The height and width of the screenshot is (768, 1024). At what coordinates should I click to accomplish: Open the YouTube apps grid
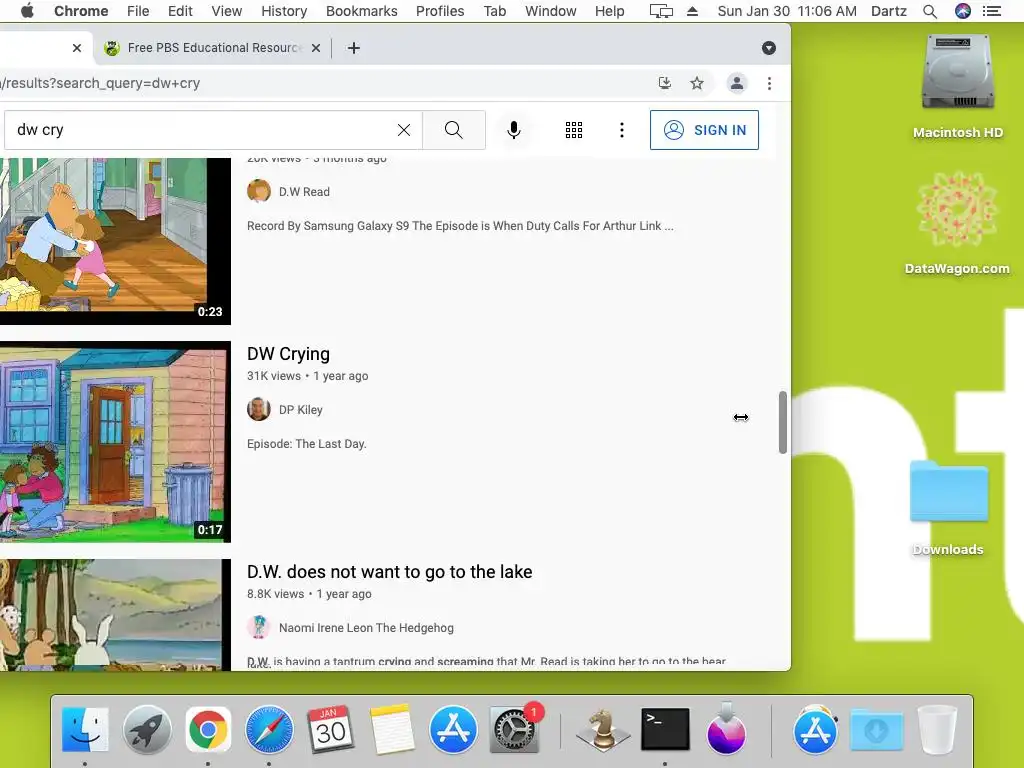(573, 130)
